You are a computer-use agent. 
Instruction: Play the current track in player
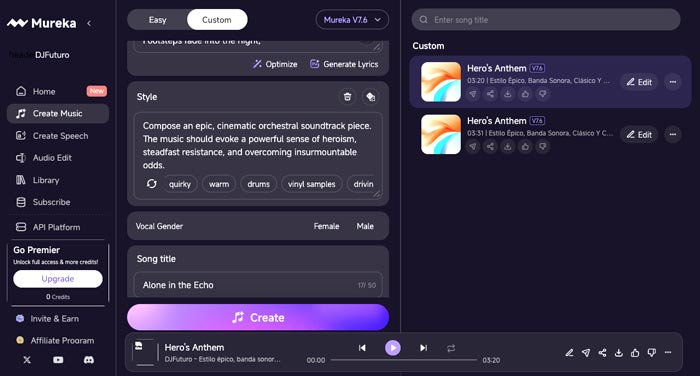[393, 348]
